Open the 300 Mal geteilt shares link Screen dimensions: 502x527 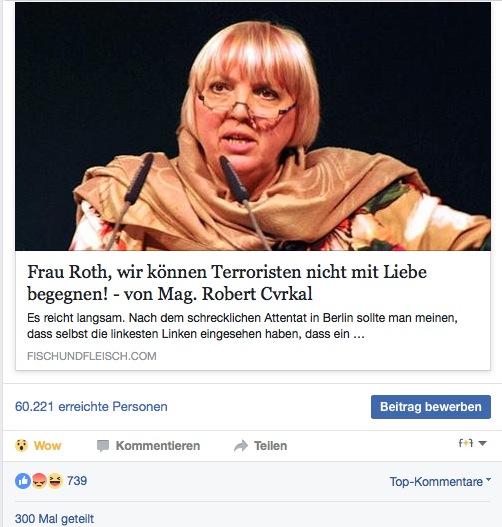[x=54, y=519]
